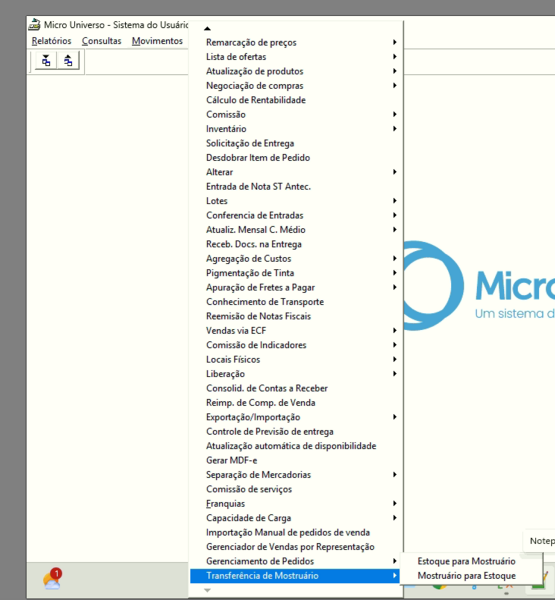Click the Micro Universo application title icon
Viewport: 555px width, 600px height.
tap(34, 24)
